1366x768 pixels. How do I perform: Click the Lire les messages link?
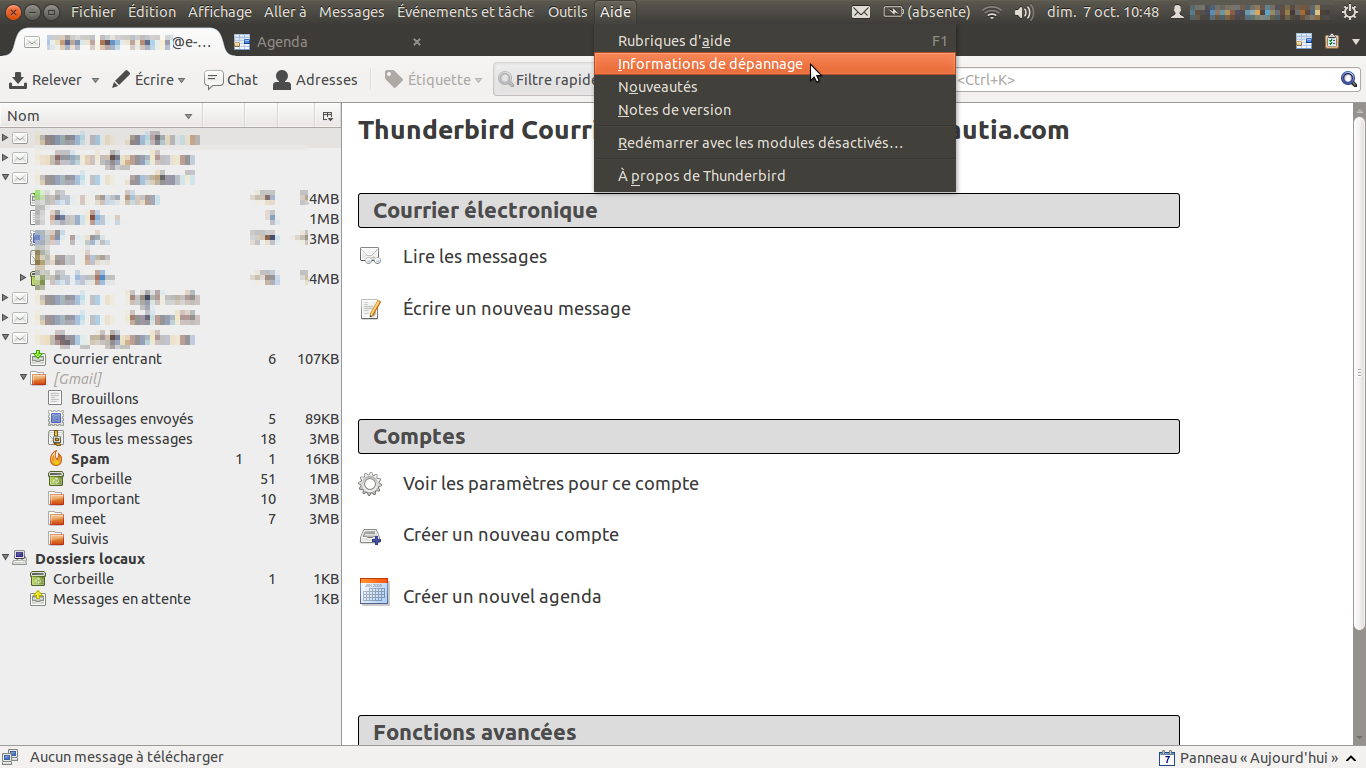tap(474, 257)
